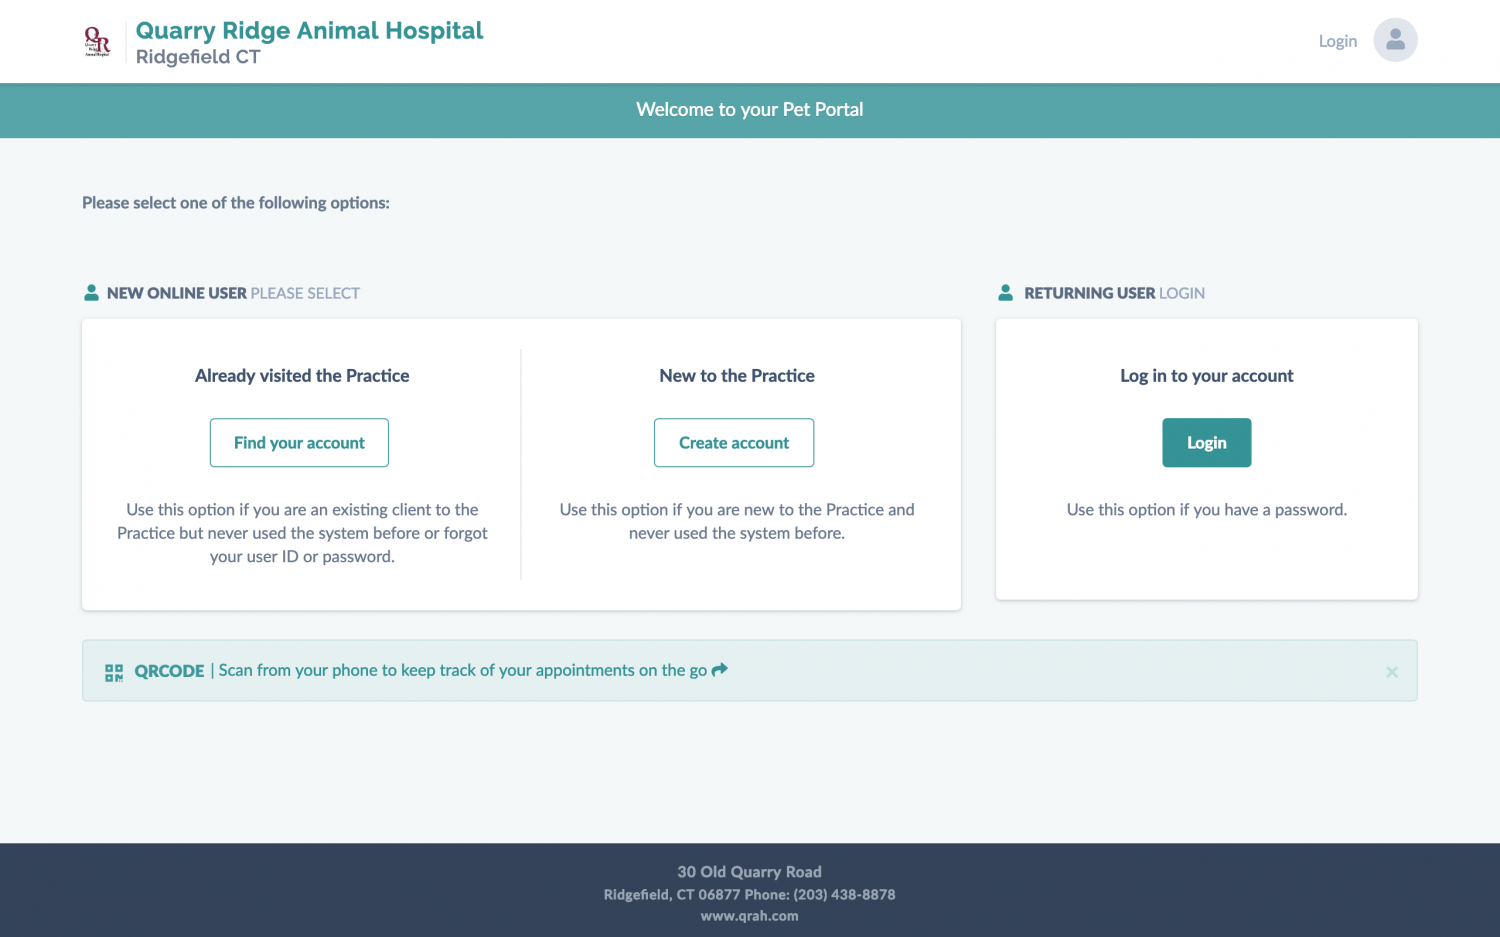Click the Returning User person icon
The image size is (1500, 937).
point(1005,293)
